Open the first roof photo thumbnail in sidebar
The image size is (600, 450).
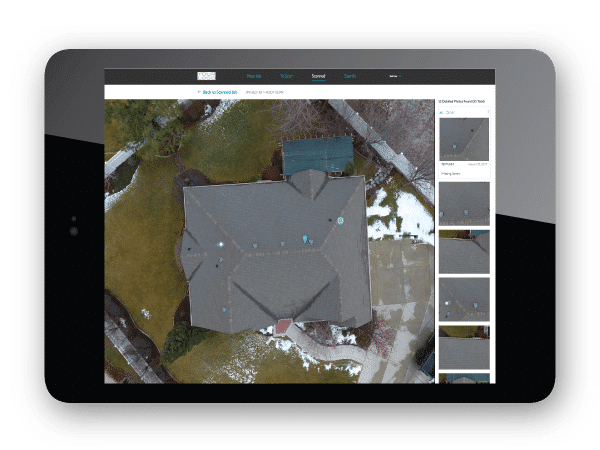[x=464, y=139]
